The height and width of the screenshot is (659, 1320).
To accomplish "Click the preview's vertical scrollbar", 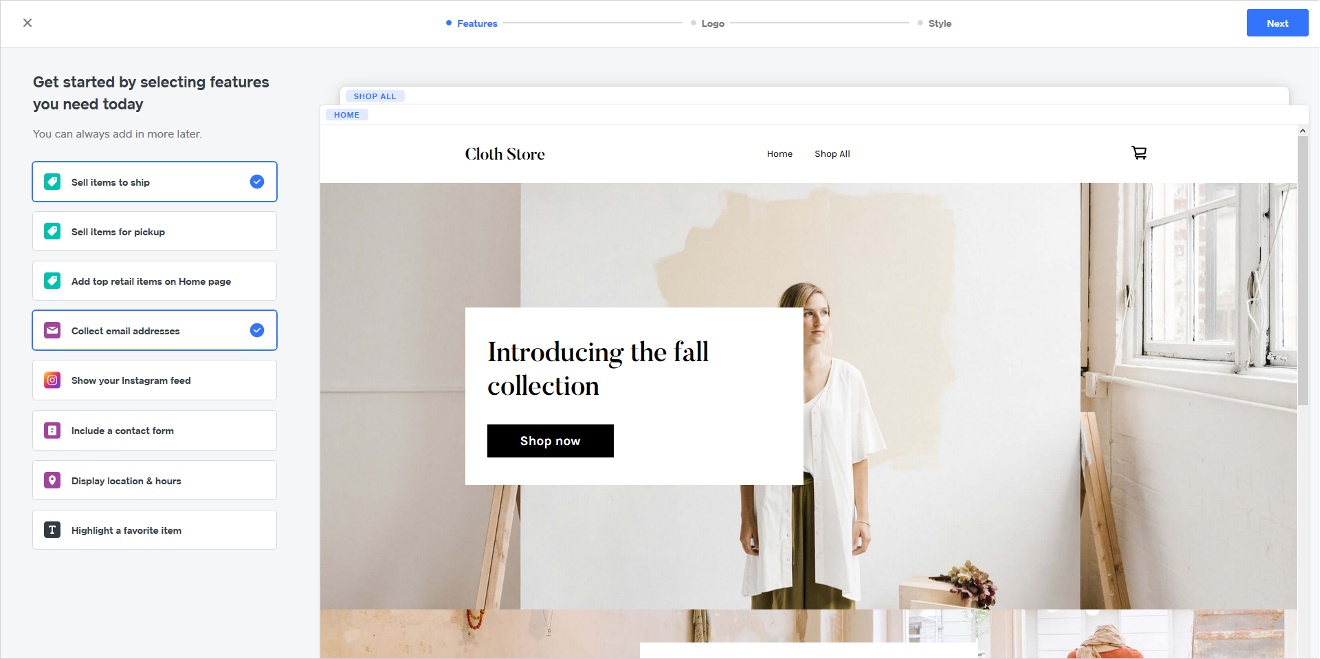I will click(1303, 270).
